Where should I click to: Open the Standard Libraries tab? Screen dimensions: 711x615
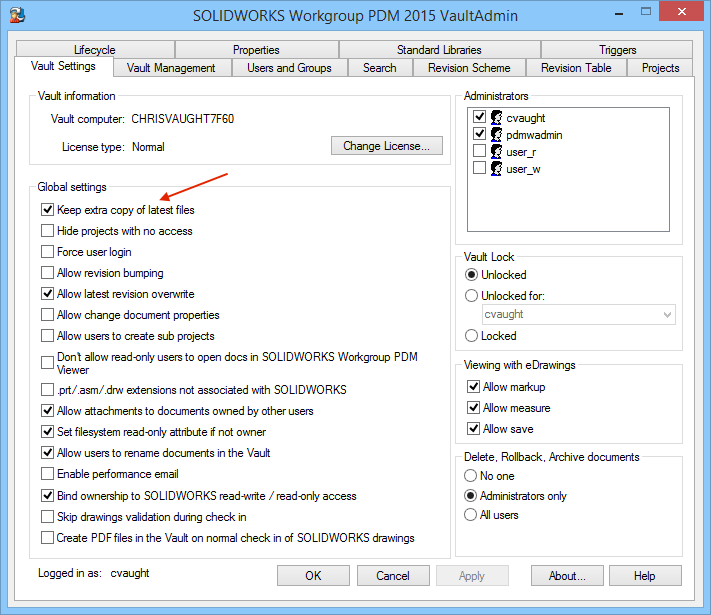pos(439,49)
